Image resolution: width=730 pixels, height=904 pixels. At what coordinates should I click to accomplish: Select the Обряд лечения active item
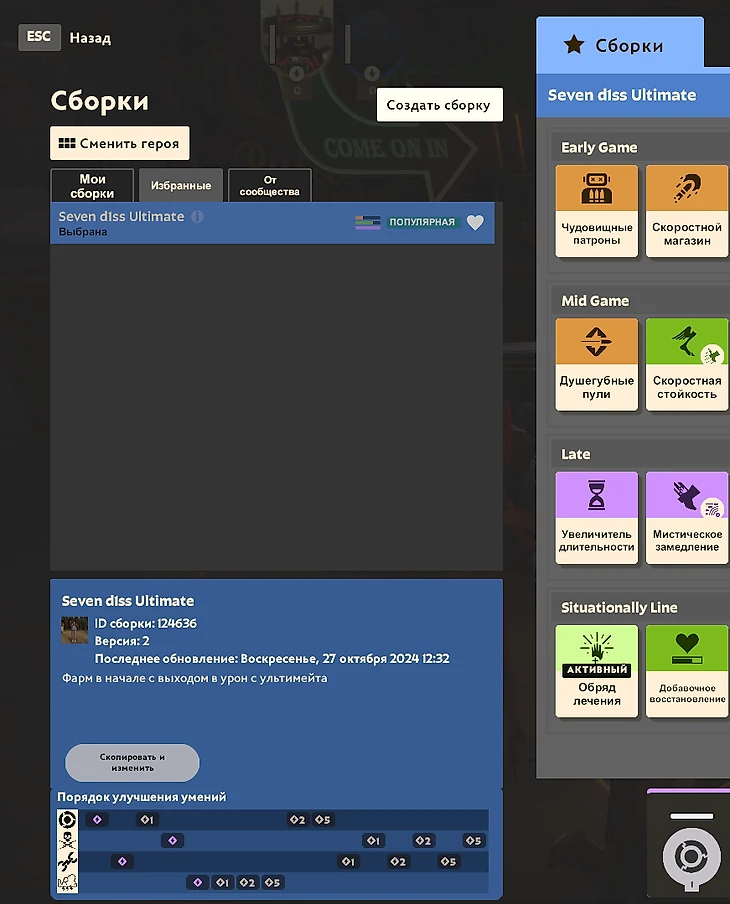[597, 671]
